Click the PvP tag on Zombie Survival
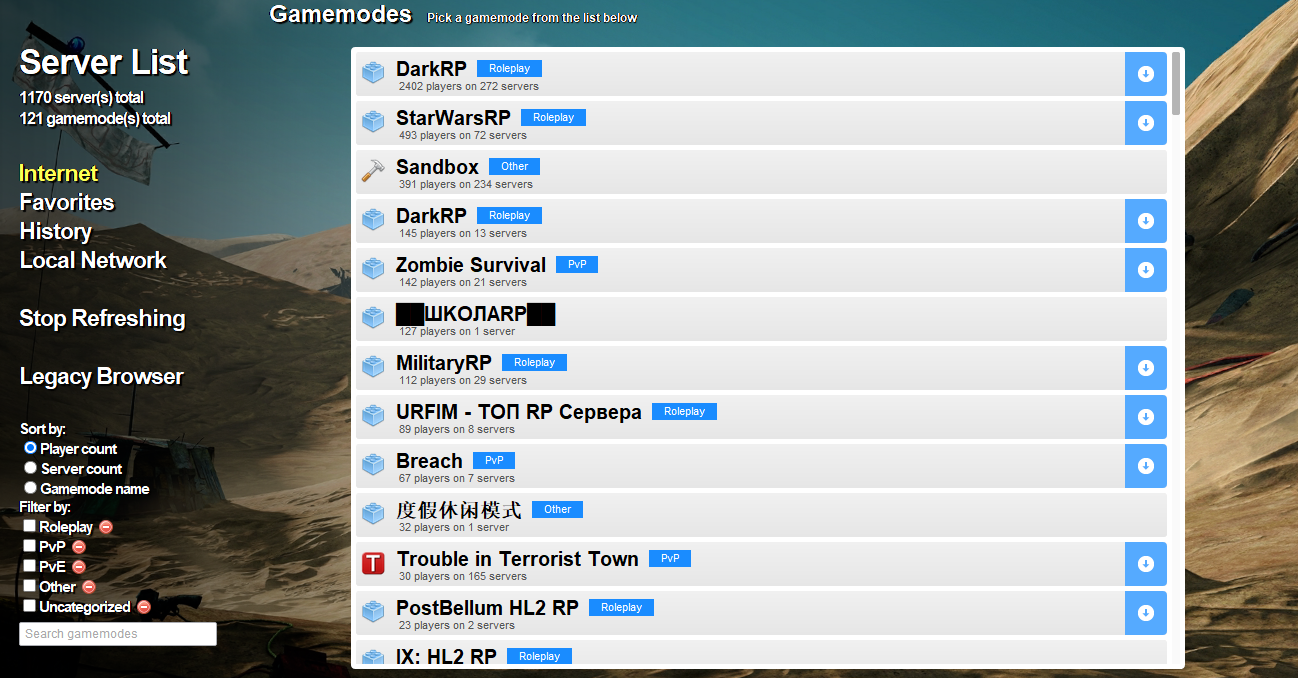 [577, 265]
